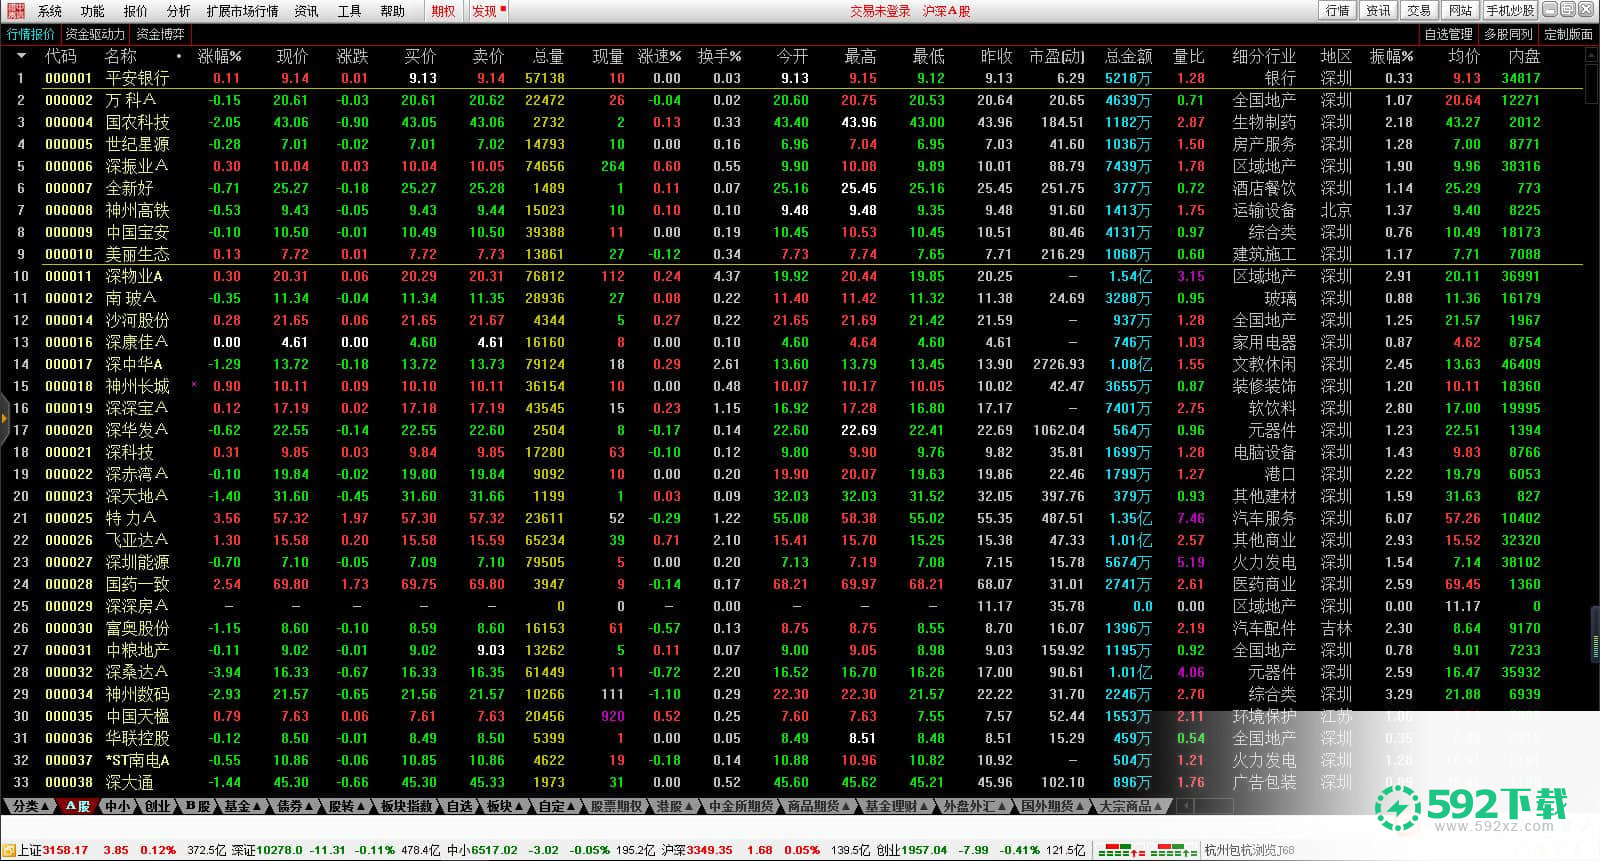Image resolution: width=1600 pixels, height=861 pixels.
Task: Click the 交易 button at top right
Action: tap(1419, 10)
